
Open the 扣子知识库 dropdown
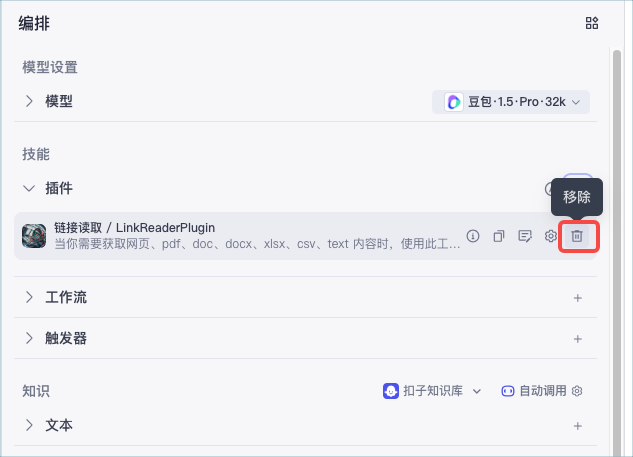click(477, 391)
